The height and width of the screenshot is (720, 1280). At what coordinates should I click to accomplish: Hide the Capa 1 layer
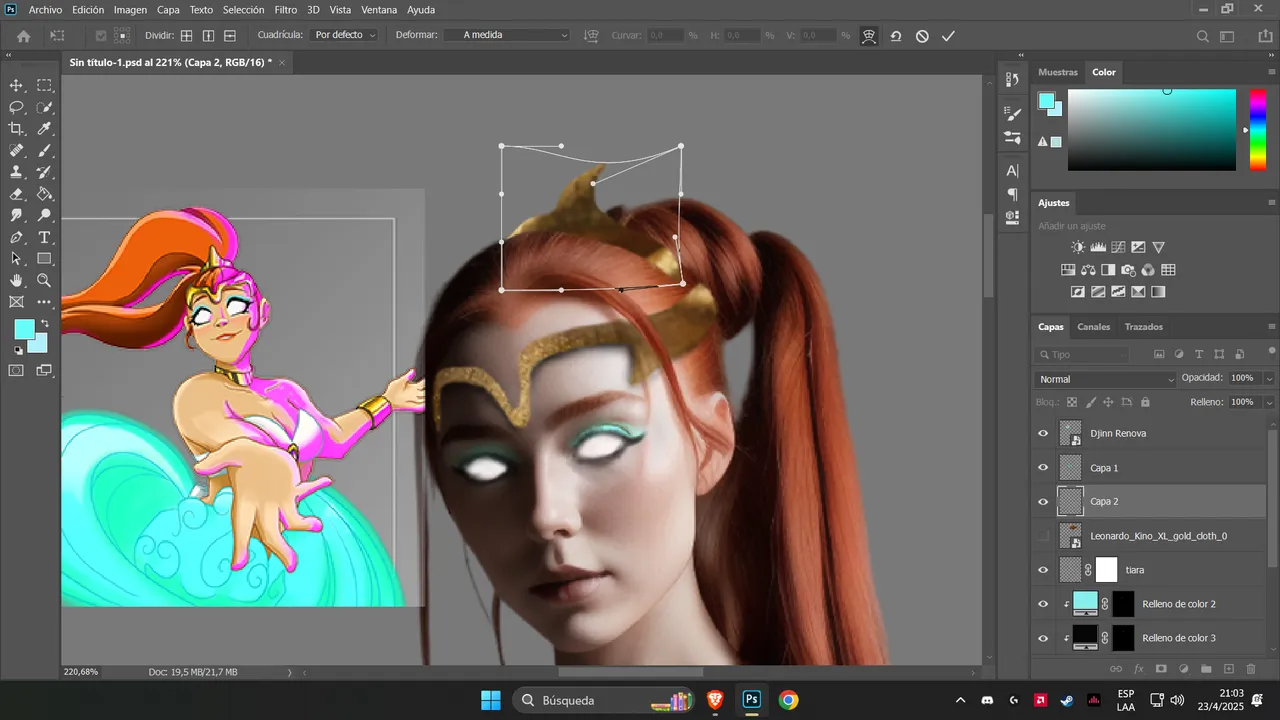pyautogui.click(x=1043, y=467)
